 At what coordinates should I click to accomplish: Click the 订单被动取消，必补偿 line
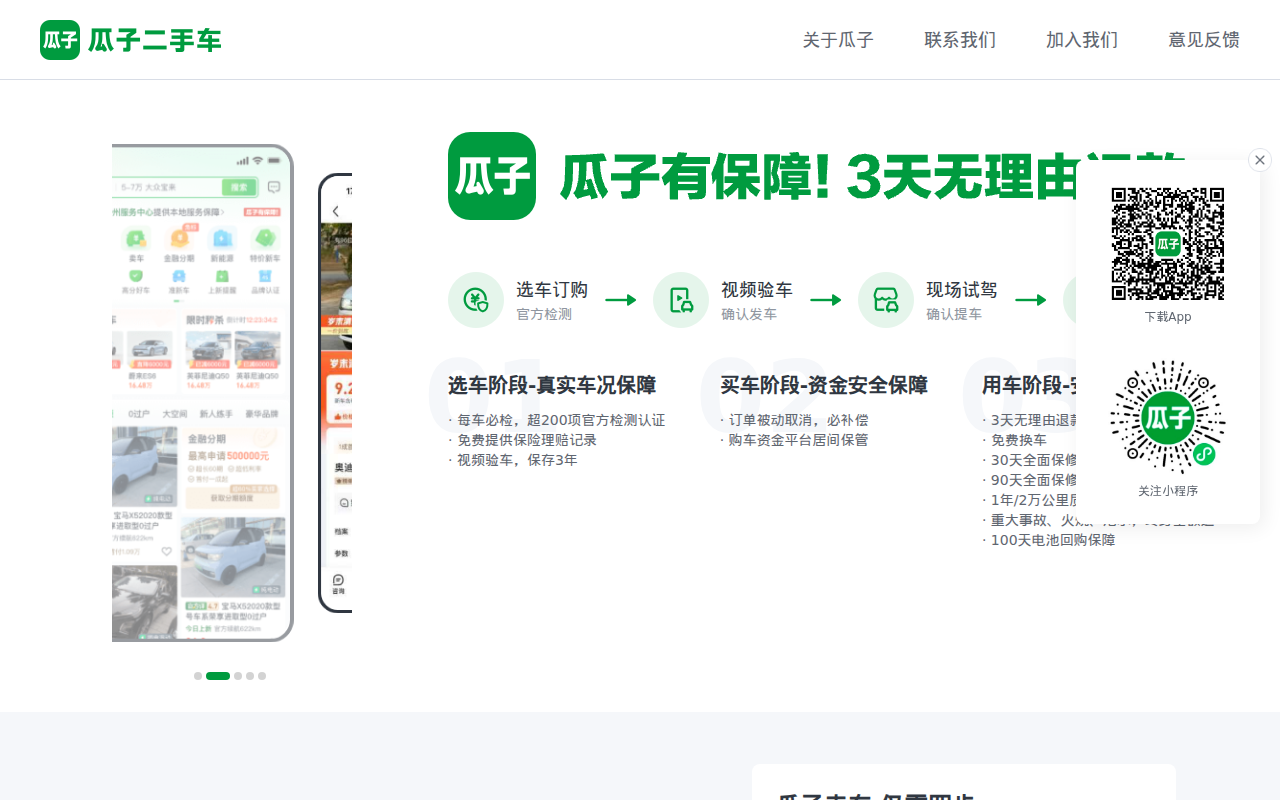pos(795,420)
